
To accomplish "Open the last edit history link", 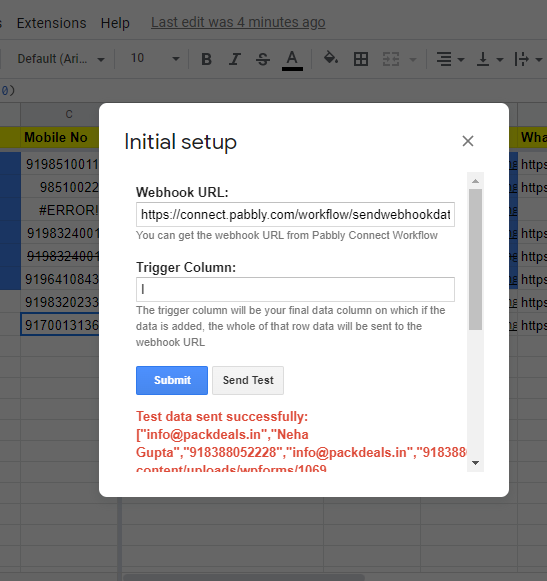I will point(238,23).
